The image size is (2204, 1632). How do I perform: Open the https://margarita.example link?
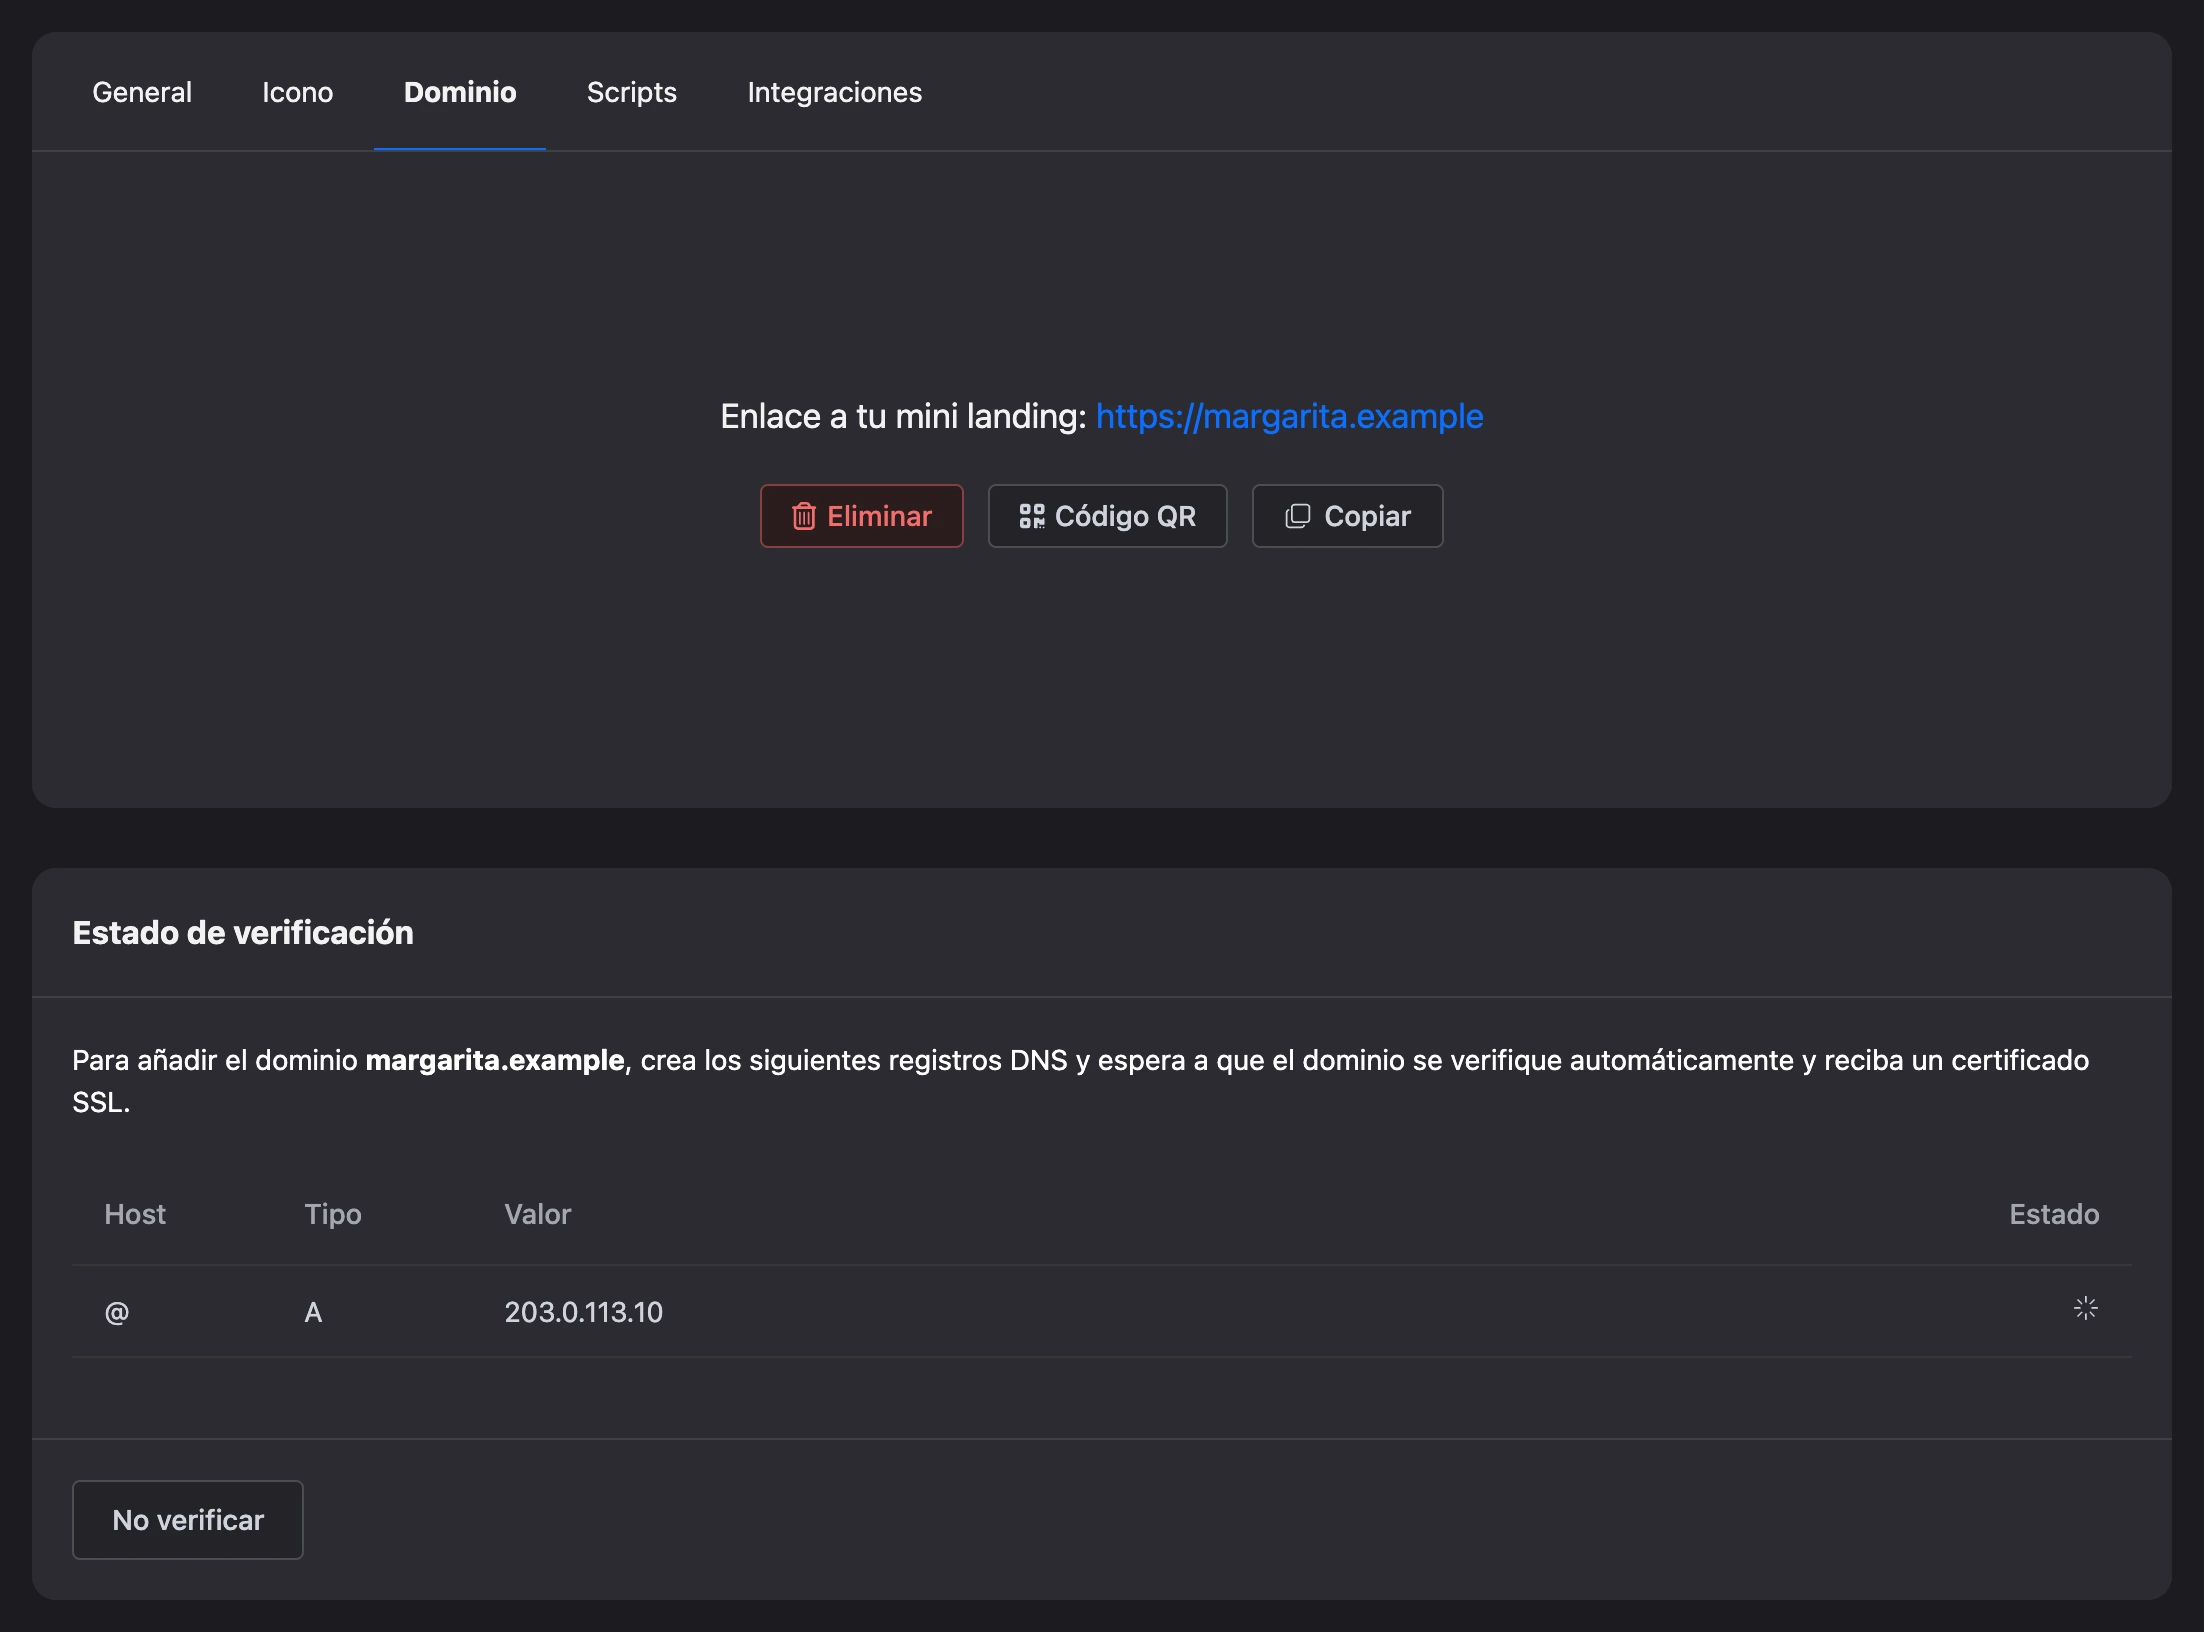[x=1289, y=416]
